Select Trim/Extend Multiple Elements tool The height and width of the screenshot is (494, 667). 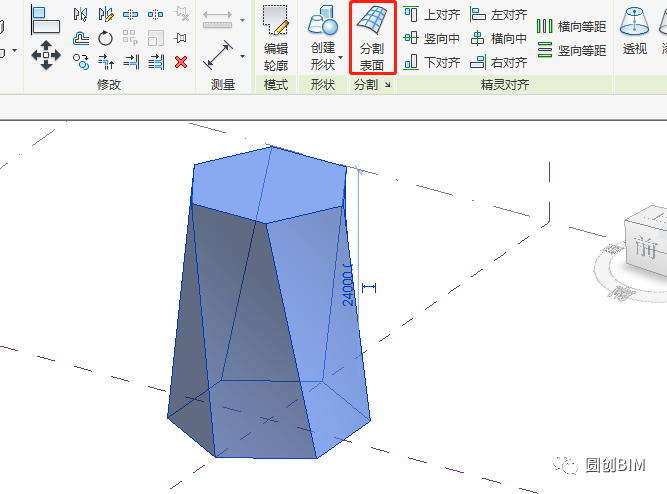[x=156, y=62]
